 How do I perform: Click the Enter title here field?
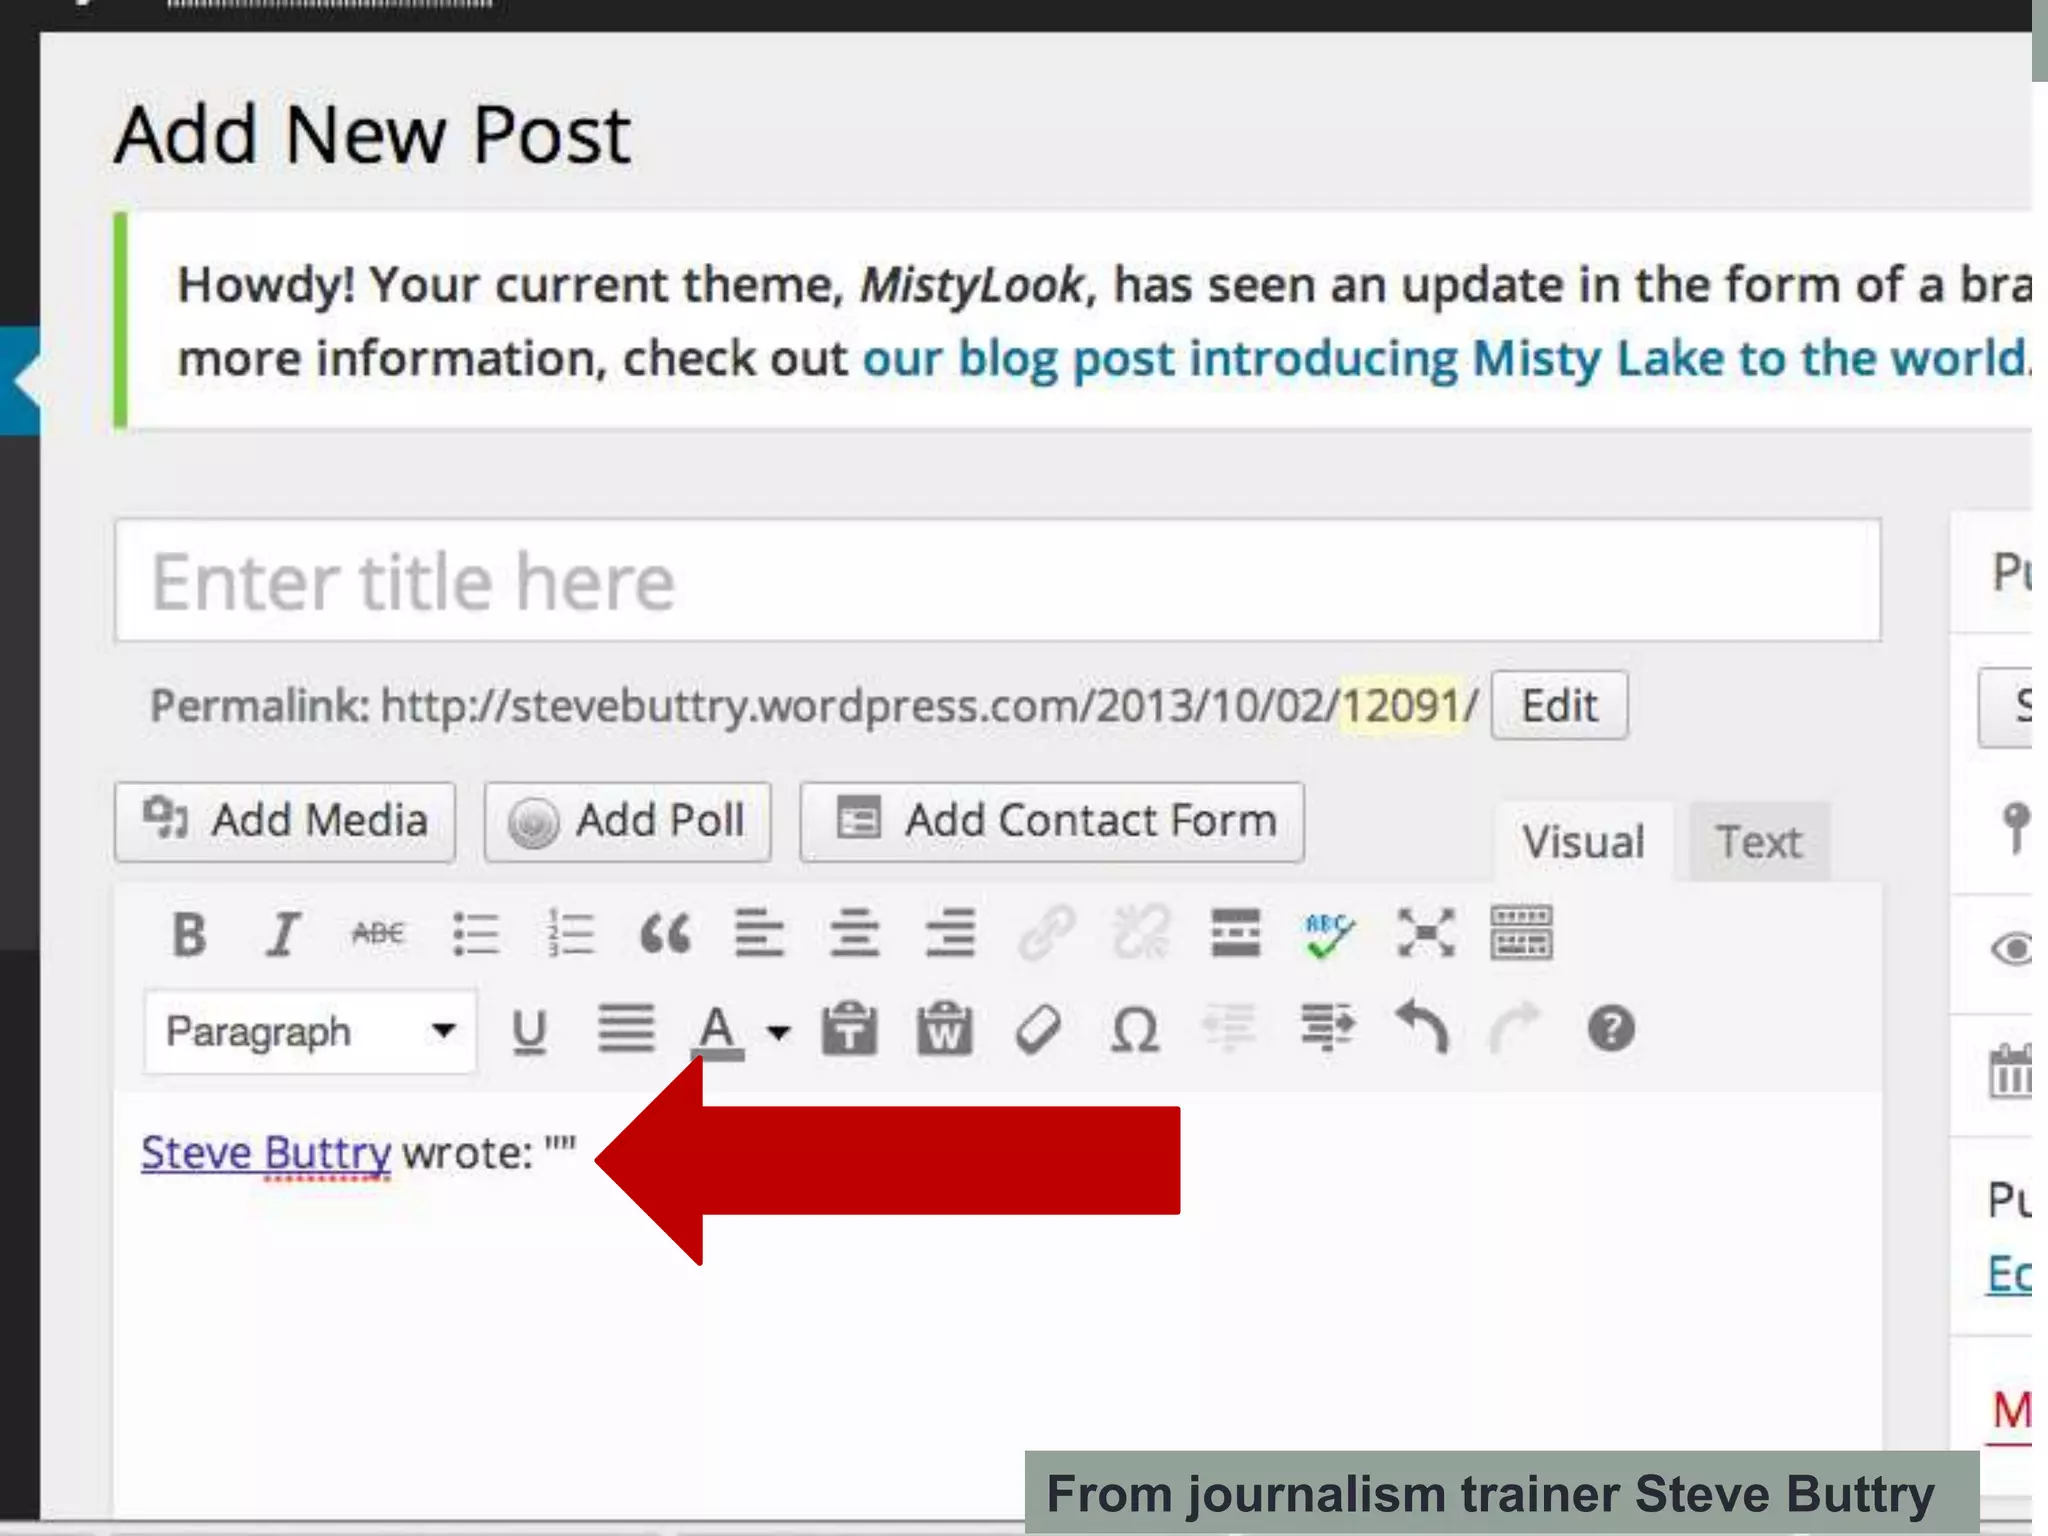tap(996, 582)
